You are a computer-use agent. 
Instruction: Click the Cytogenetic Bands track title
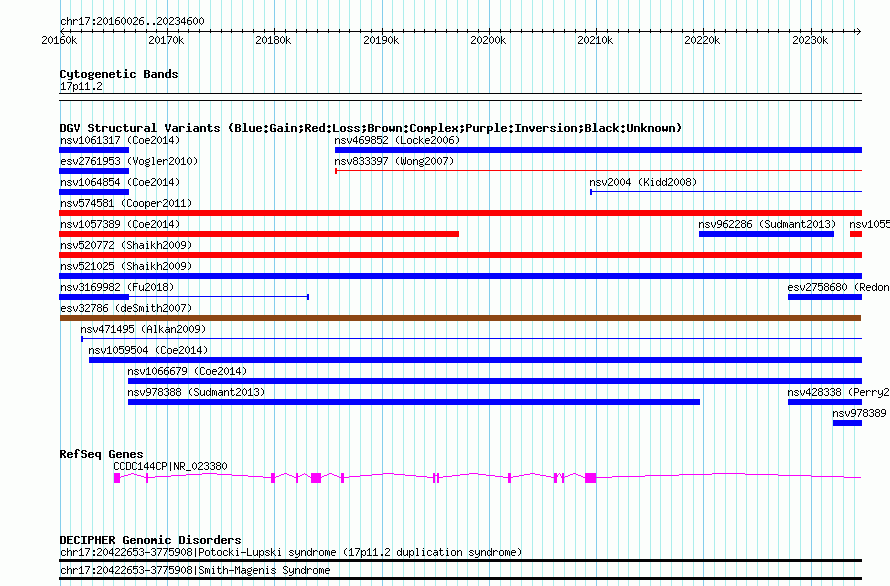click(x=119, y=74)
